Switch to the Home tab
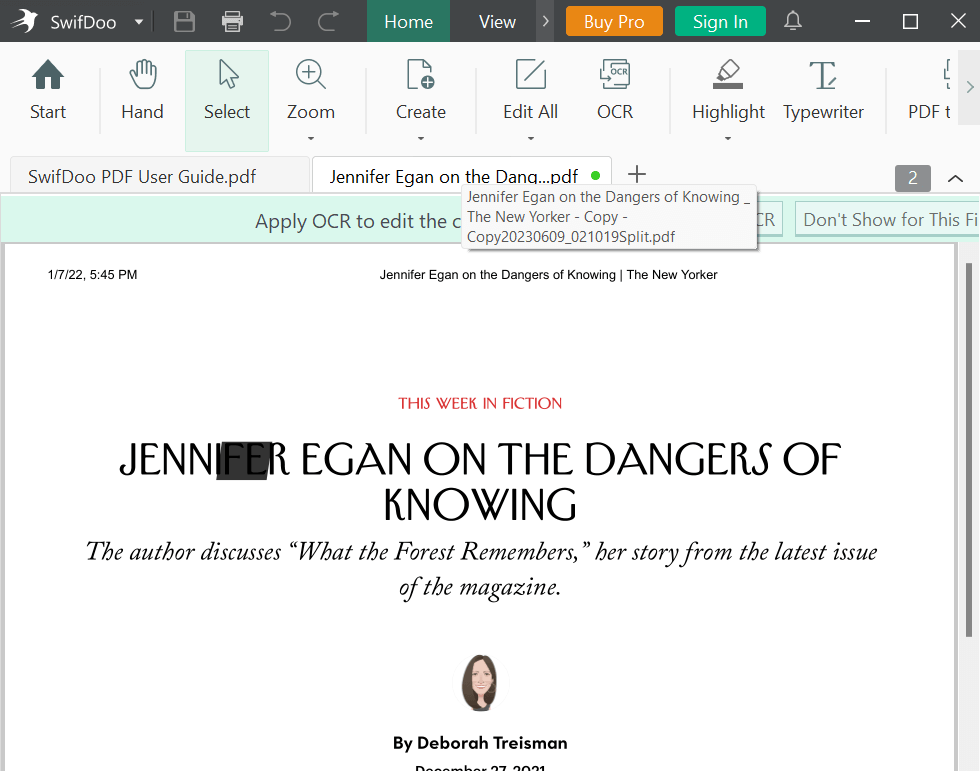 408,21
